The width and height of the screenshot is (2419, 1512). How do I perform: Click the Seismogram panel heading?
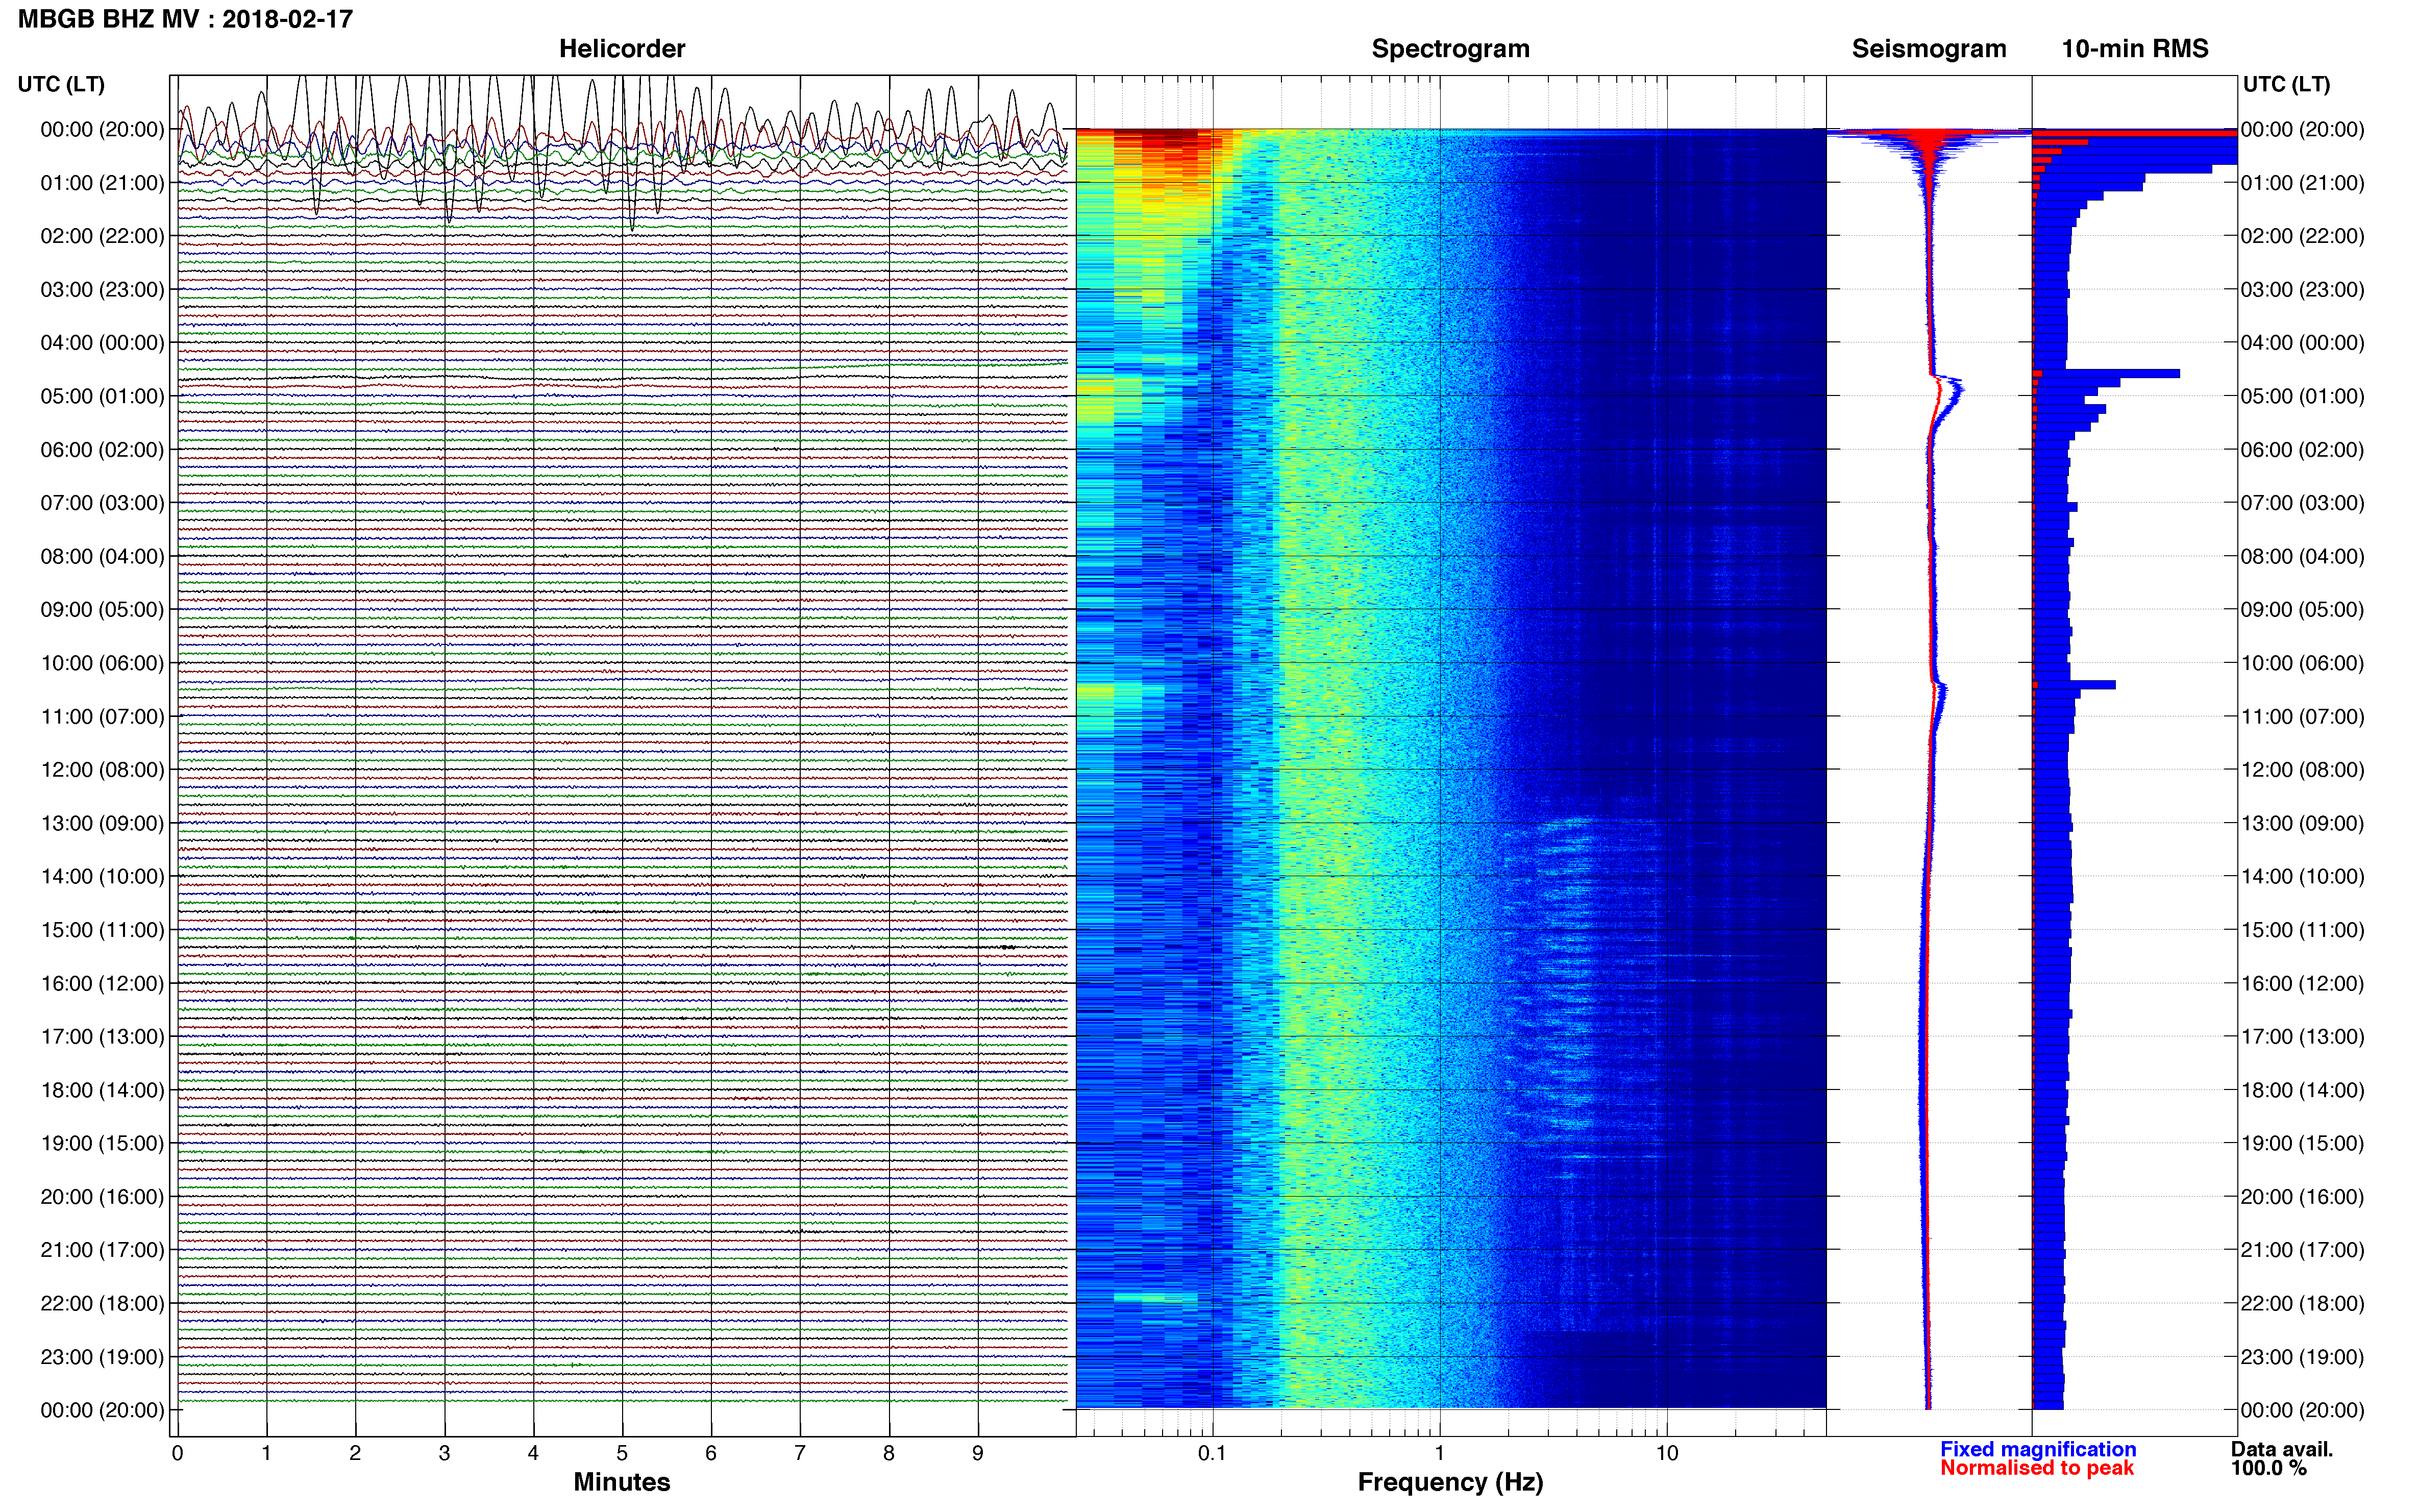coord(1928,48)
